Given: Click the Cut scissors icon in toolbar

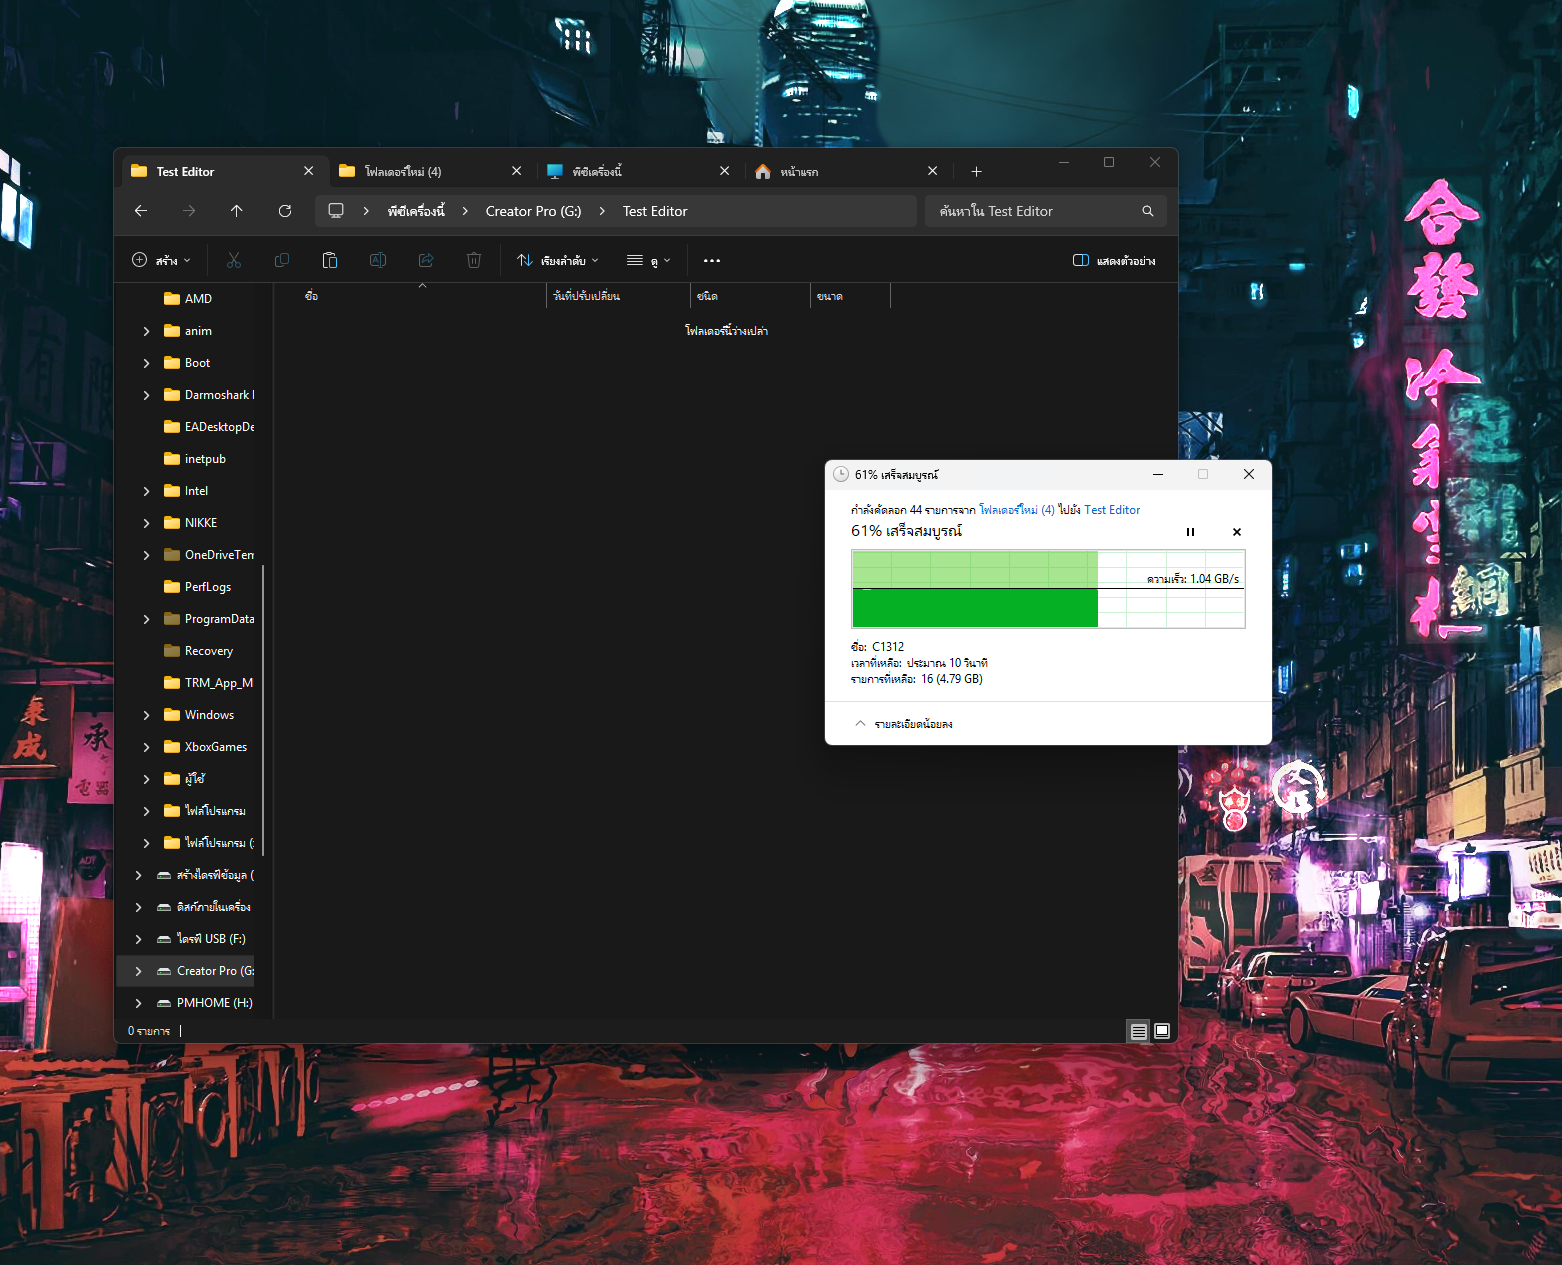Looking at the screenshot, I should (x=234, y=261).
